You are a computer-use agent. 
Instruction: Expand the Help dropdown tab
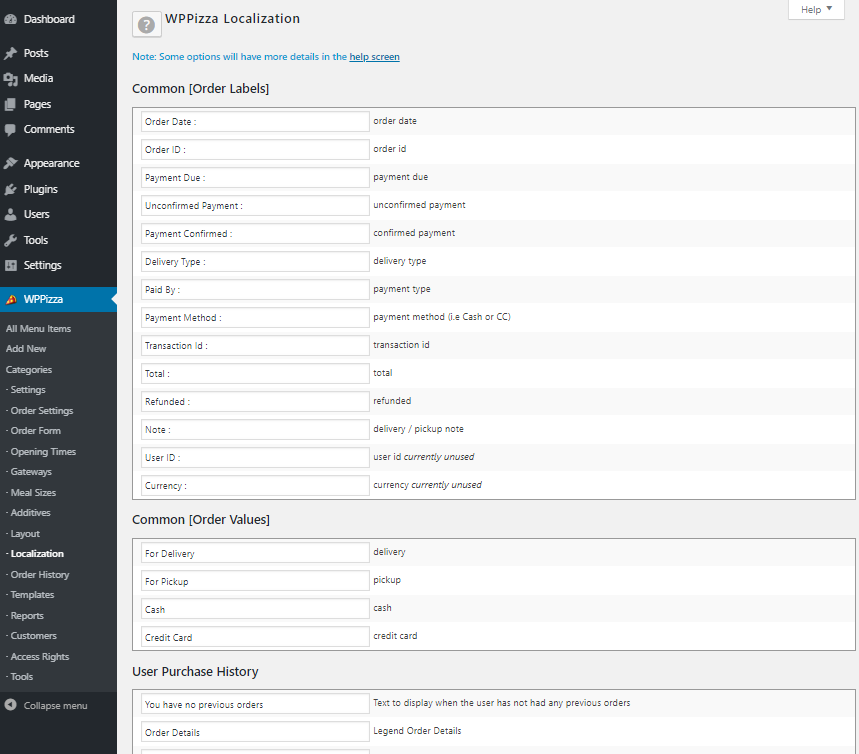click(x=816, y=10)
